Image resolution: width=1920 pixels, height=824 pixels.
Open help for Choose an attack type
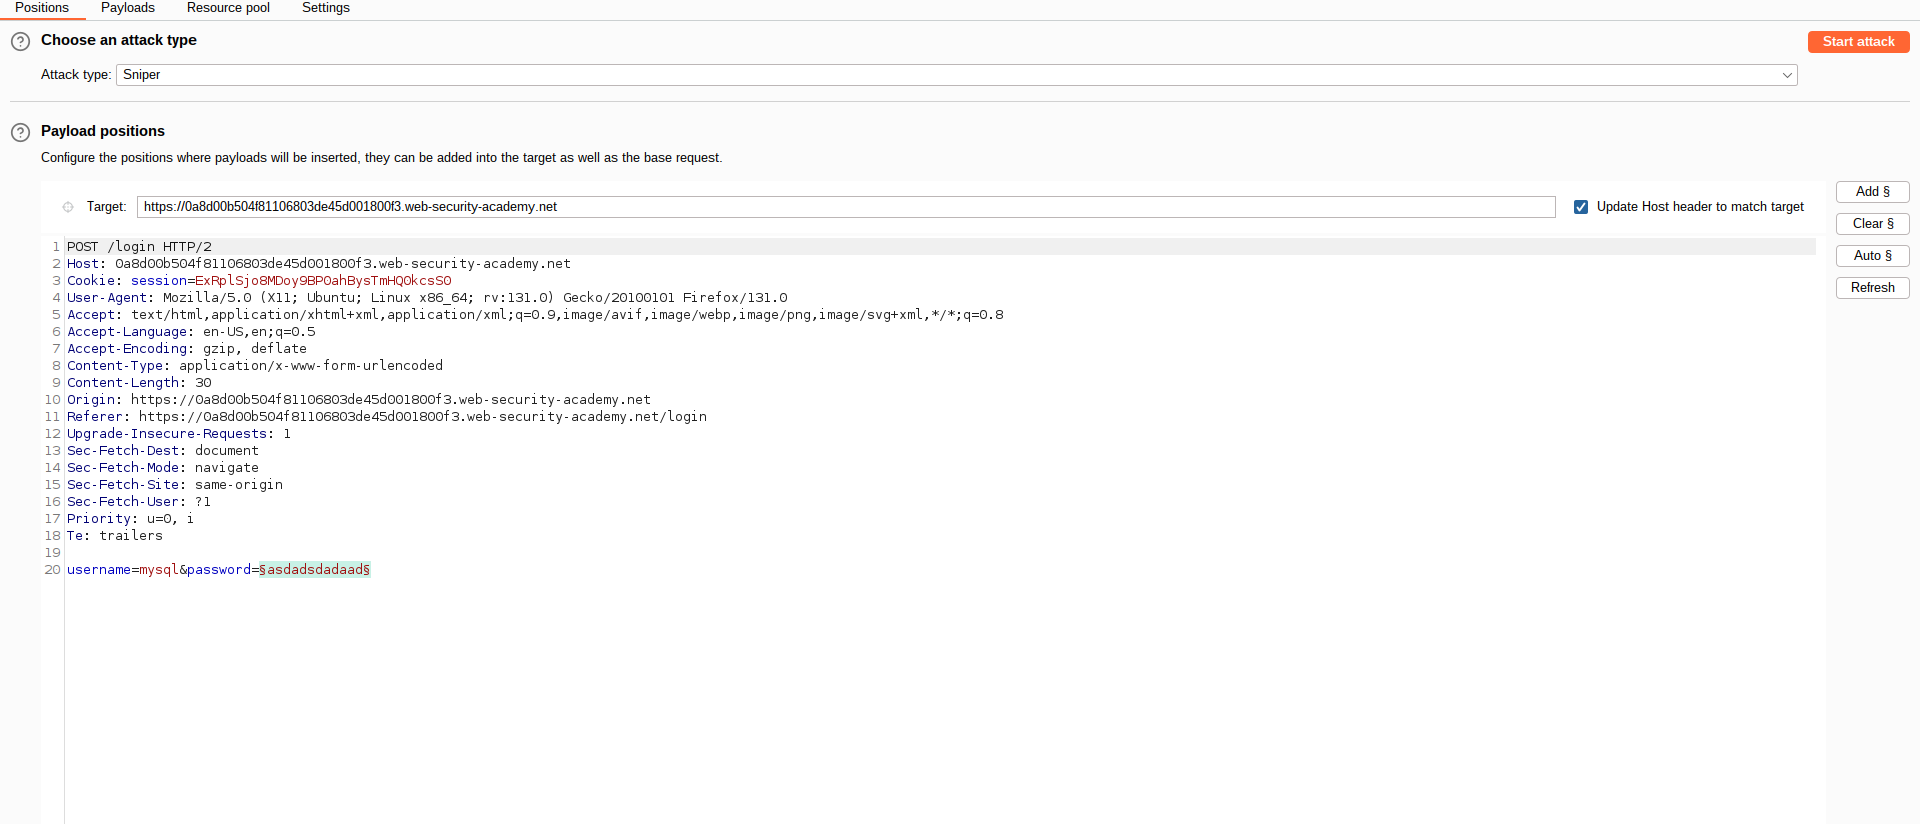(20, 42)
